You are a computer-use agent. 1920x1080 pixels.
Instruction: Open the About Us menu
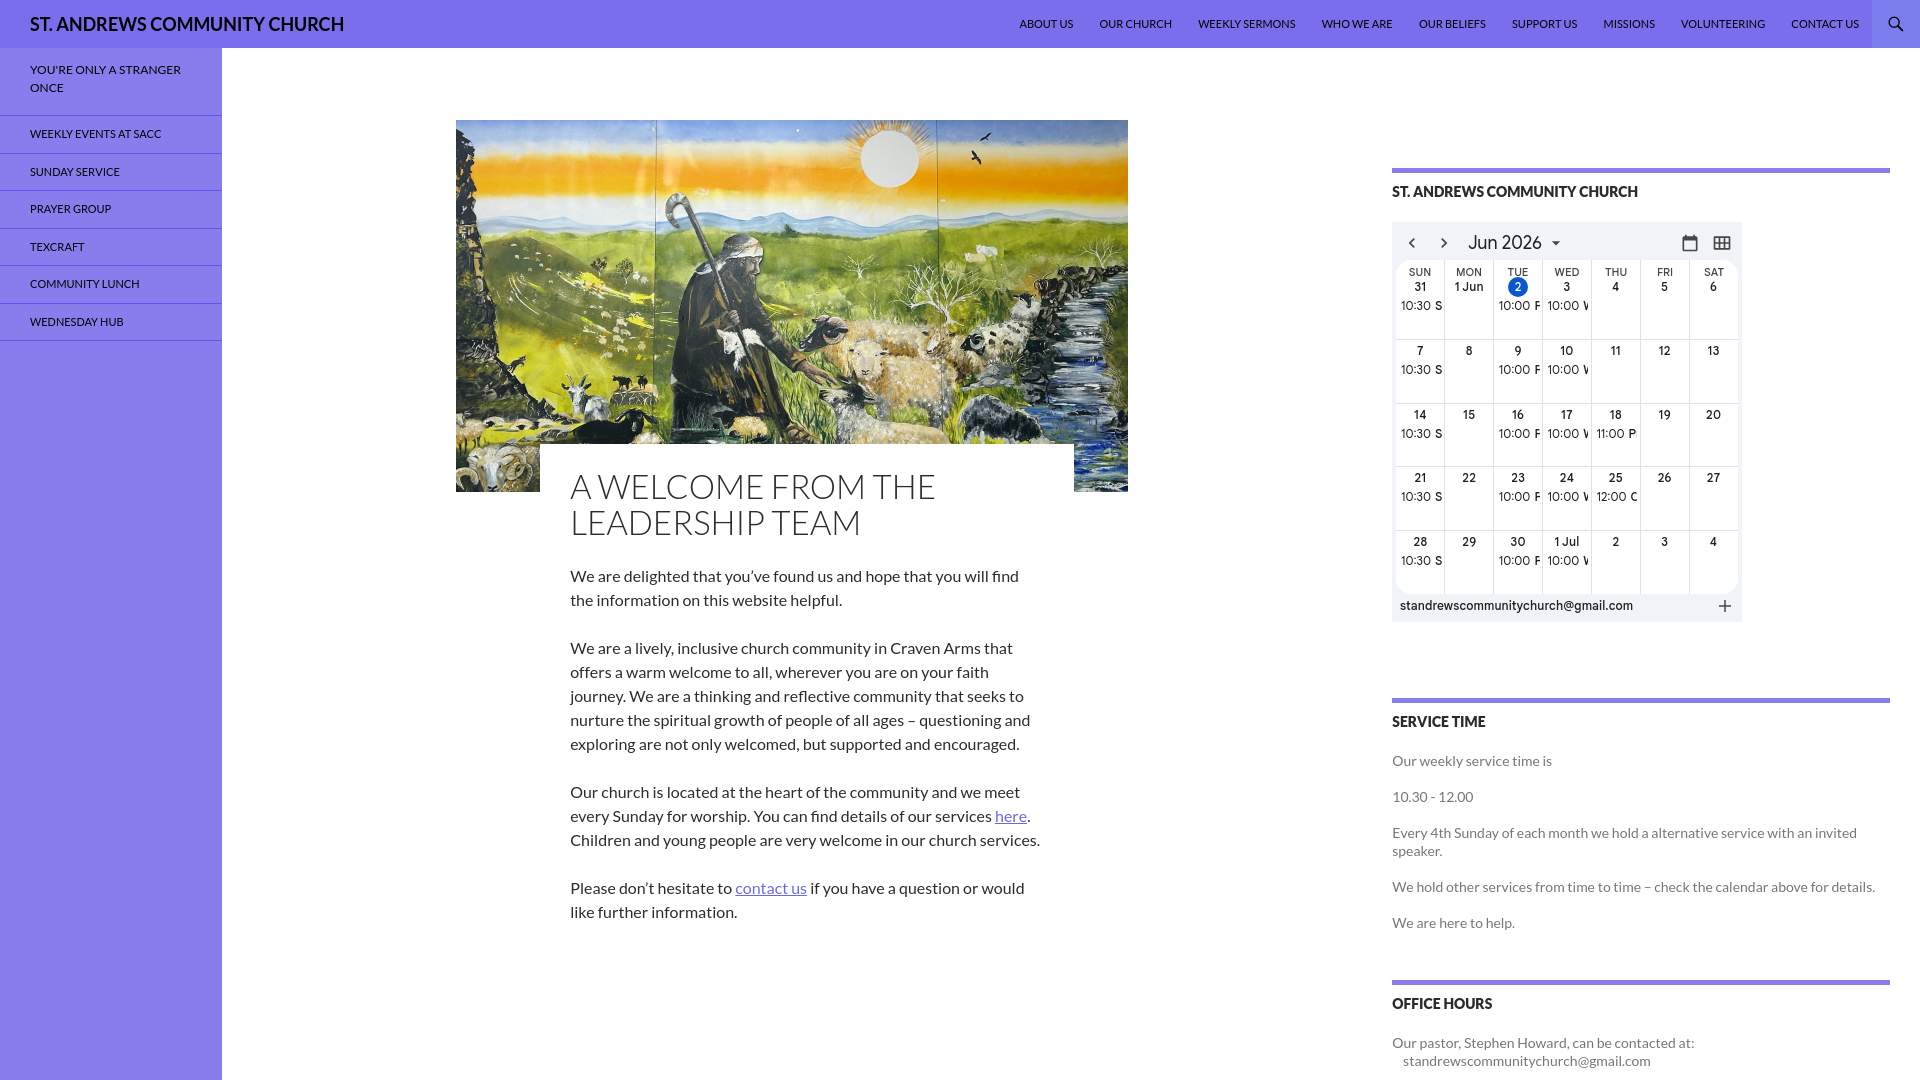[1046, 24]
